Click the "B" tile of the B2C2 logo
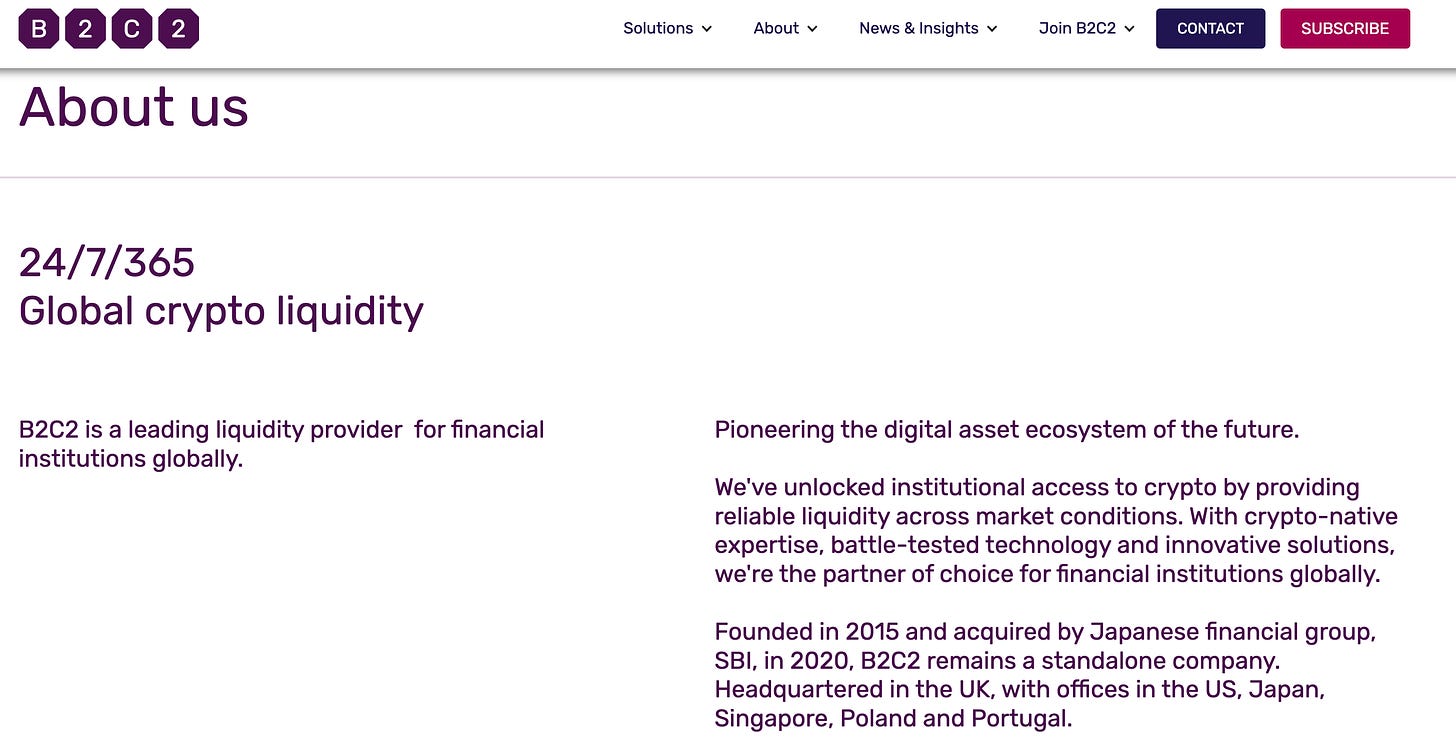The width and height of the screenshot is (1456, 750). point(39,28)
